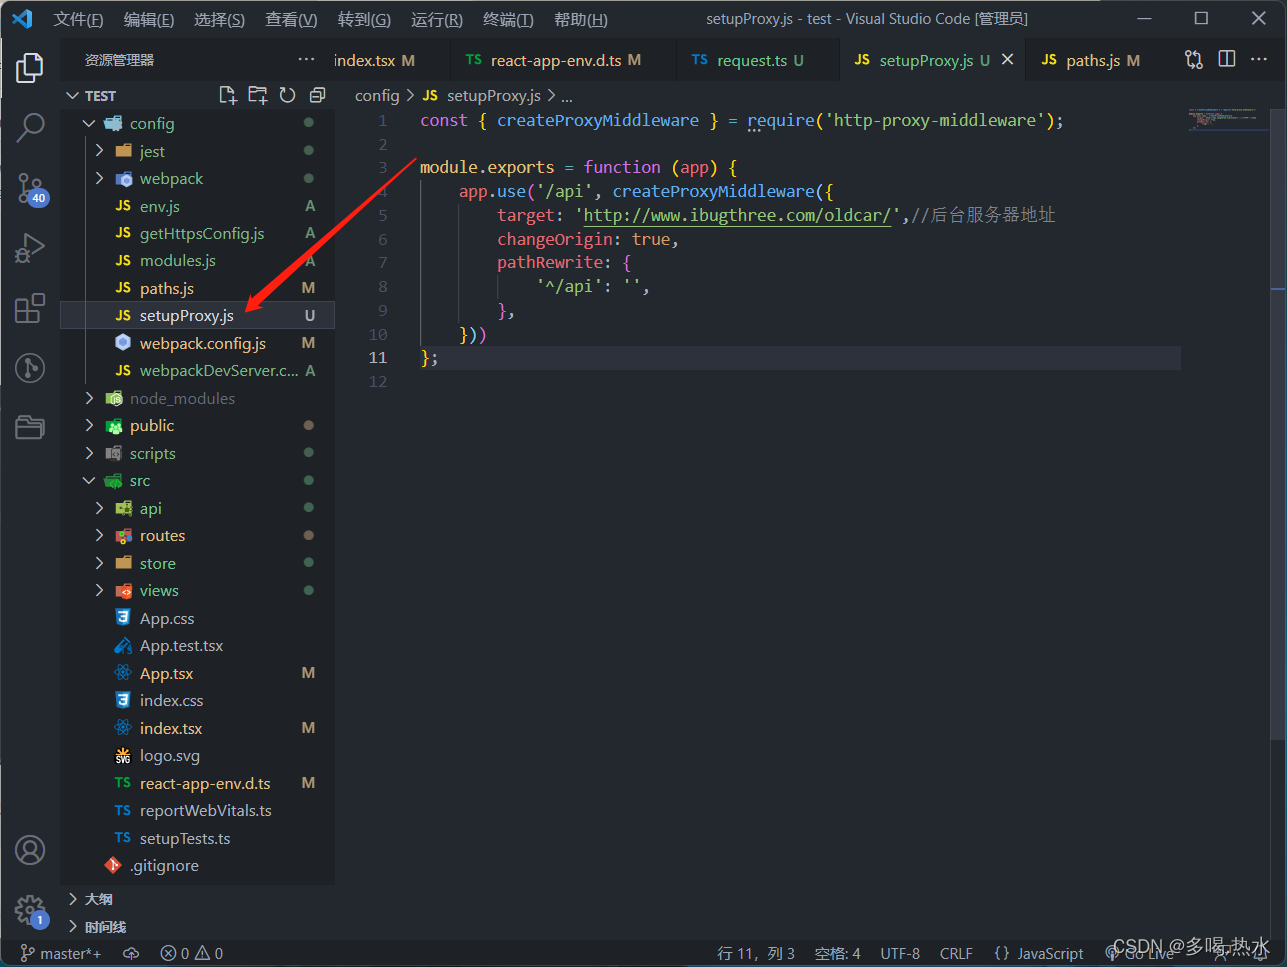Change line ending via CRLF status item
The image size is (1287, 967).
[956, 954]
